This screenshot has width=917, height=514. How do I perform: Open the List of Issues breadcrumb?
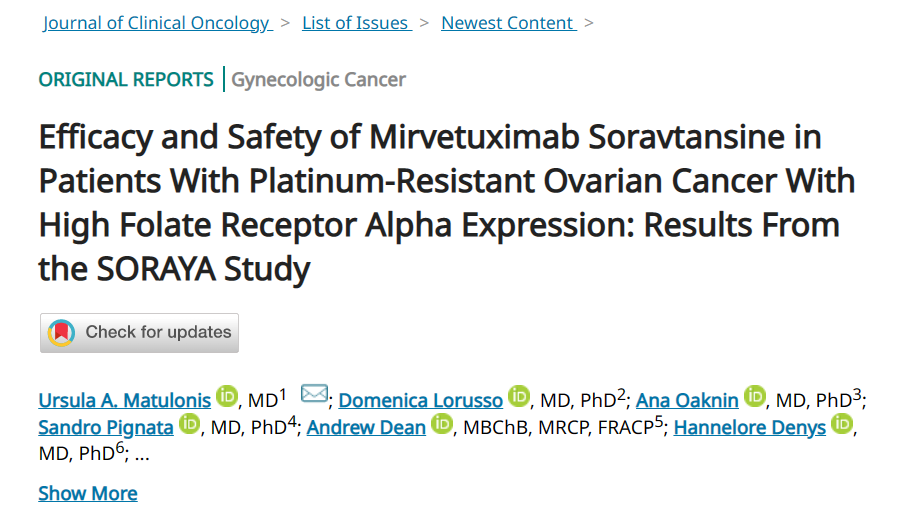pos(356,23)
